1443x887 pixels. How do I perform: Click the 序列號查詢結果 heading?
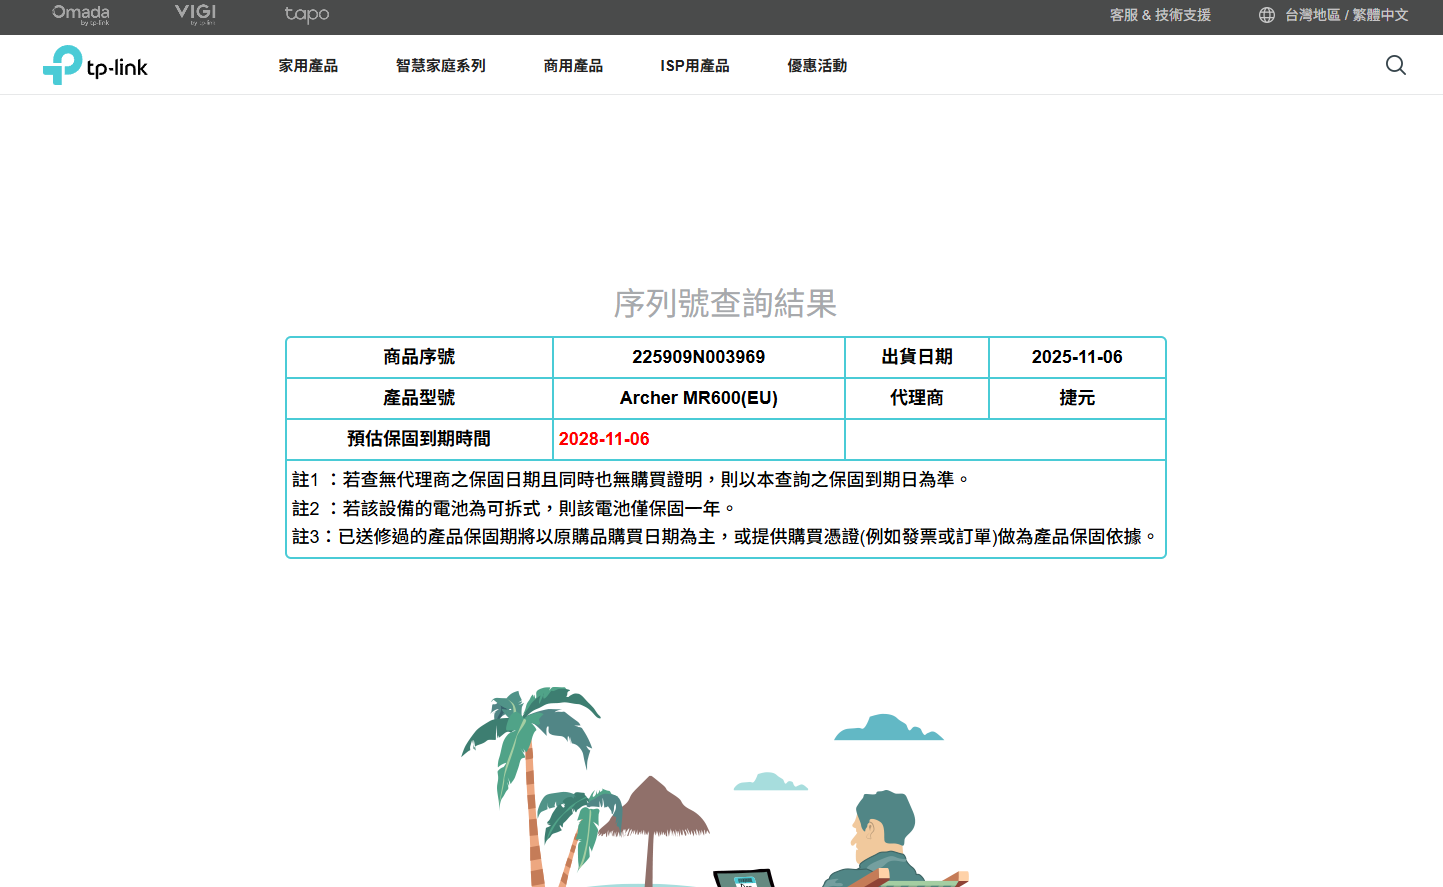point(725,303)
